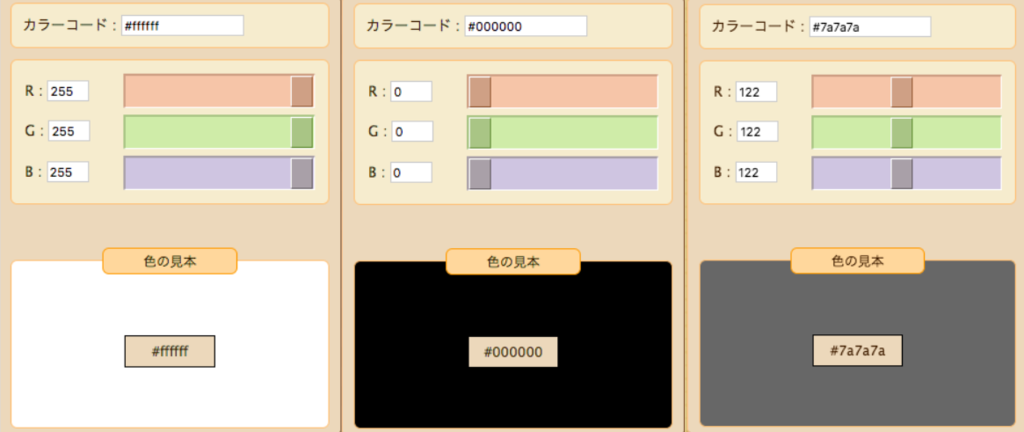This screenshot has width=1024, height=432.
Task: Click the 'R :' label beside value 255
Action: pyautogui.click(x=33, y=91)
